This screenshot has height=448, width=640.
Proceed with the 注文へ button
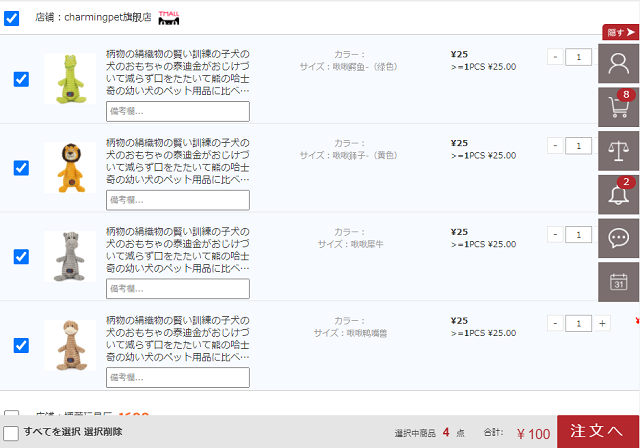pos(598,431)
